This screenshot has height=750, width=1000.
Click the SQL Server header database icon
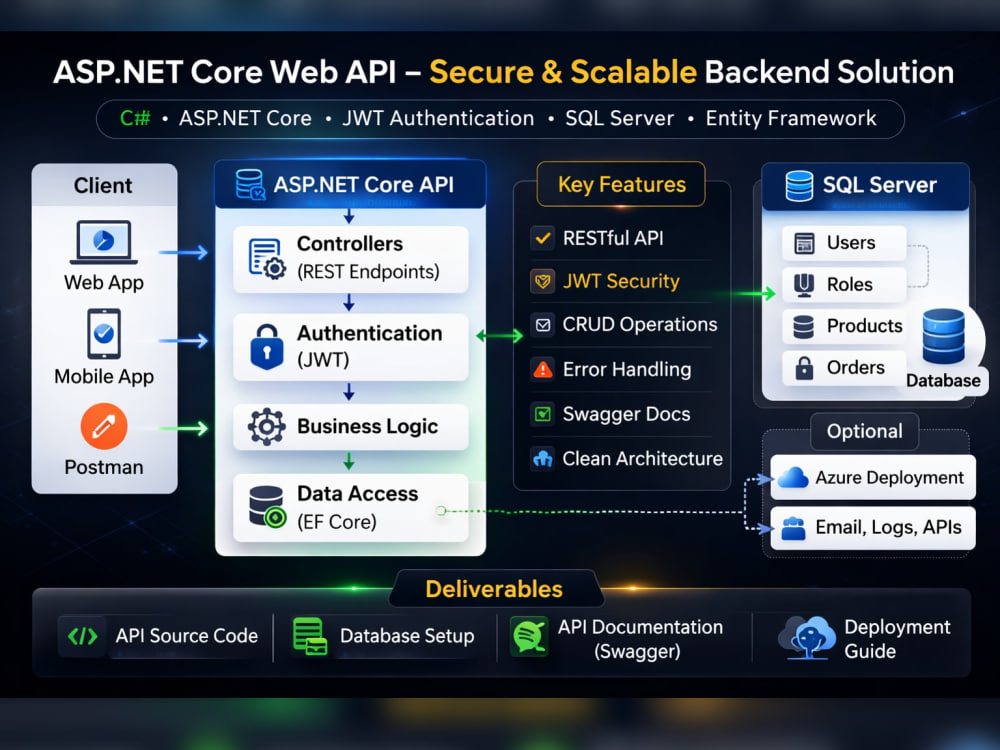pos(799,186)
